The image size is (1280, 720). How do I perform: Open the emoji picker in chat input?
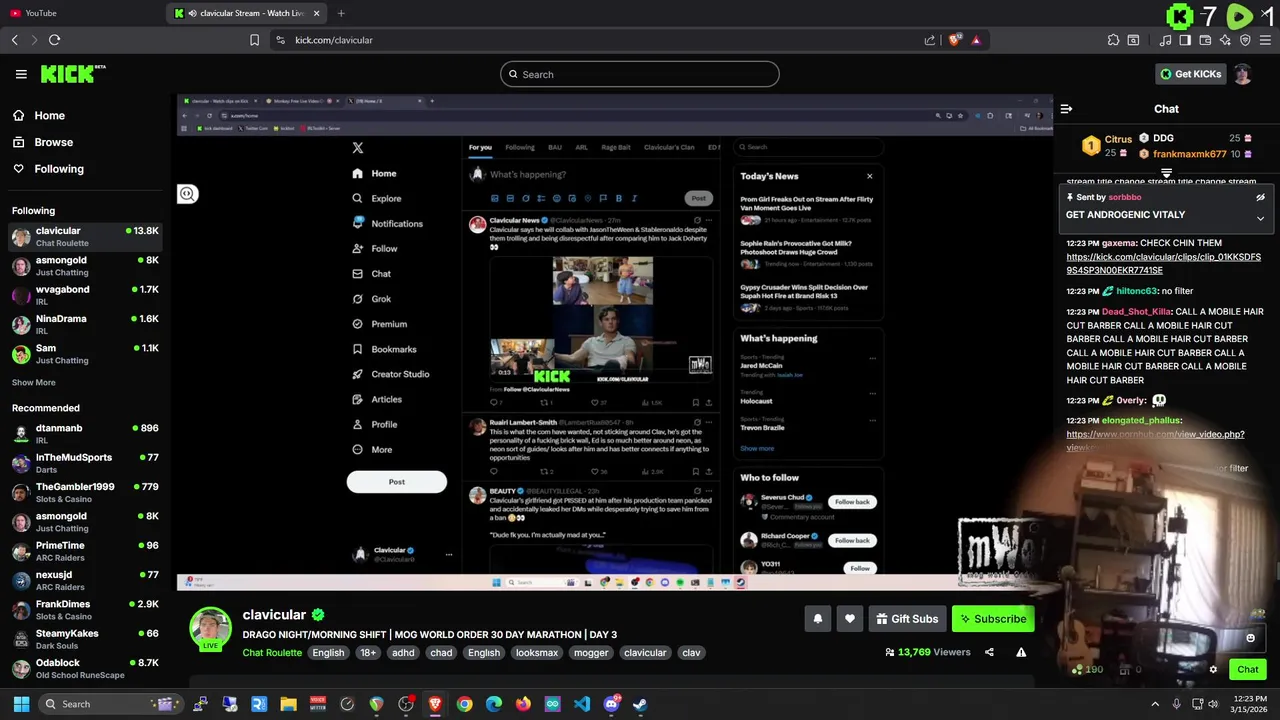1250,638
